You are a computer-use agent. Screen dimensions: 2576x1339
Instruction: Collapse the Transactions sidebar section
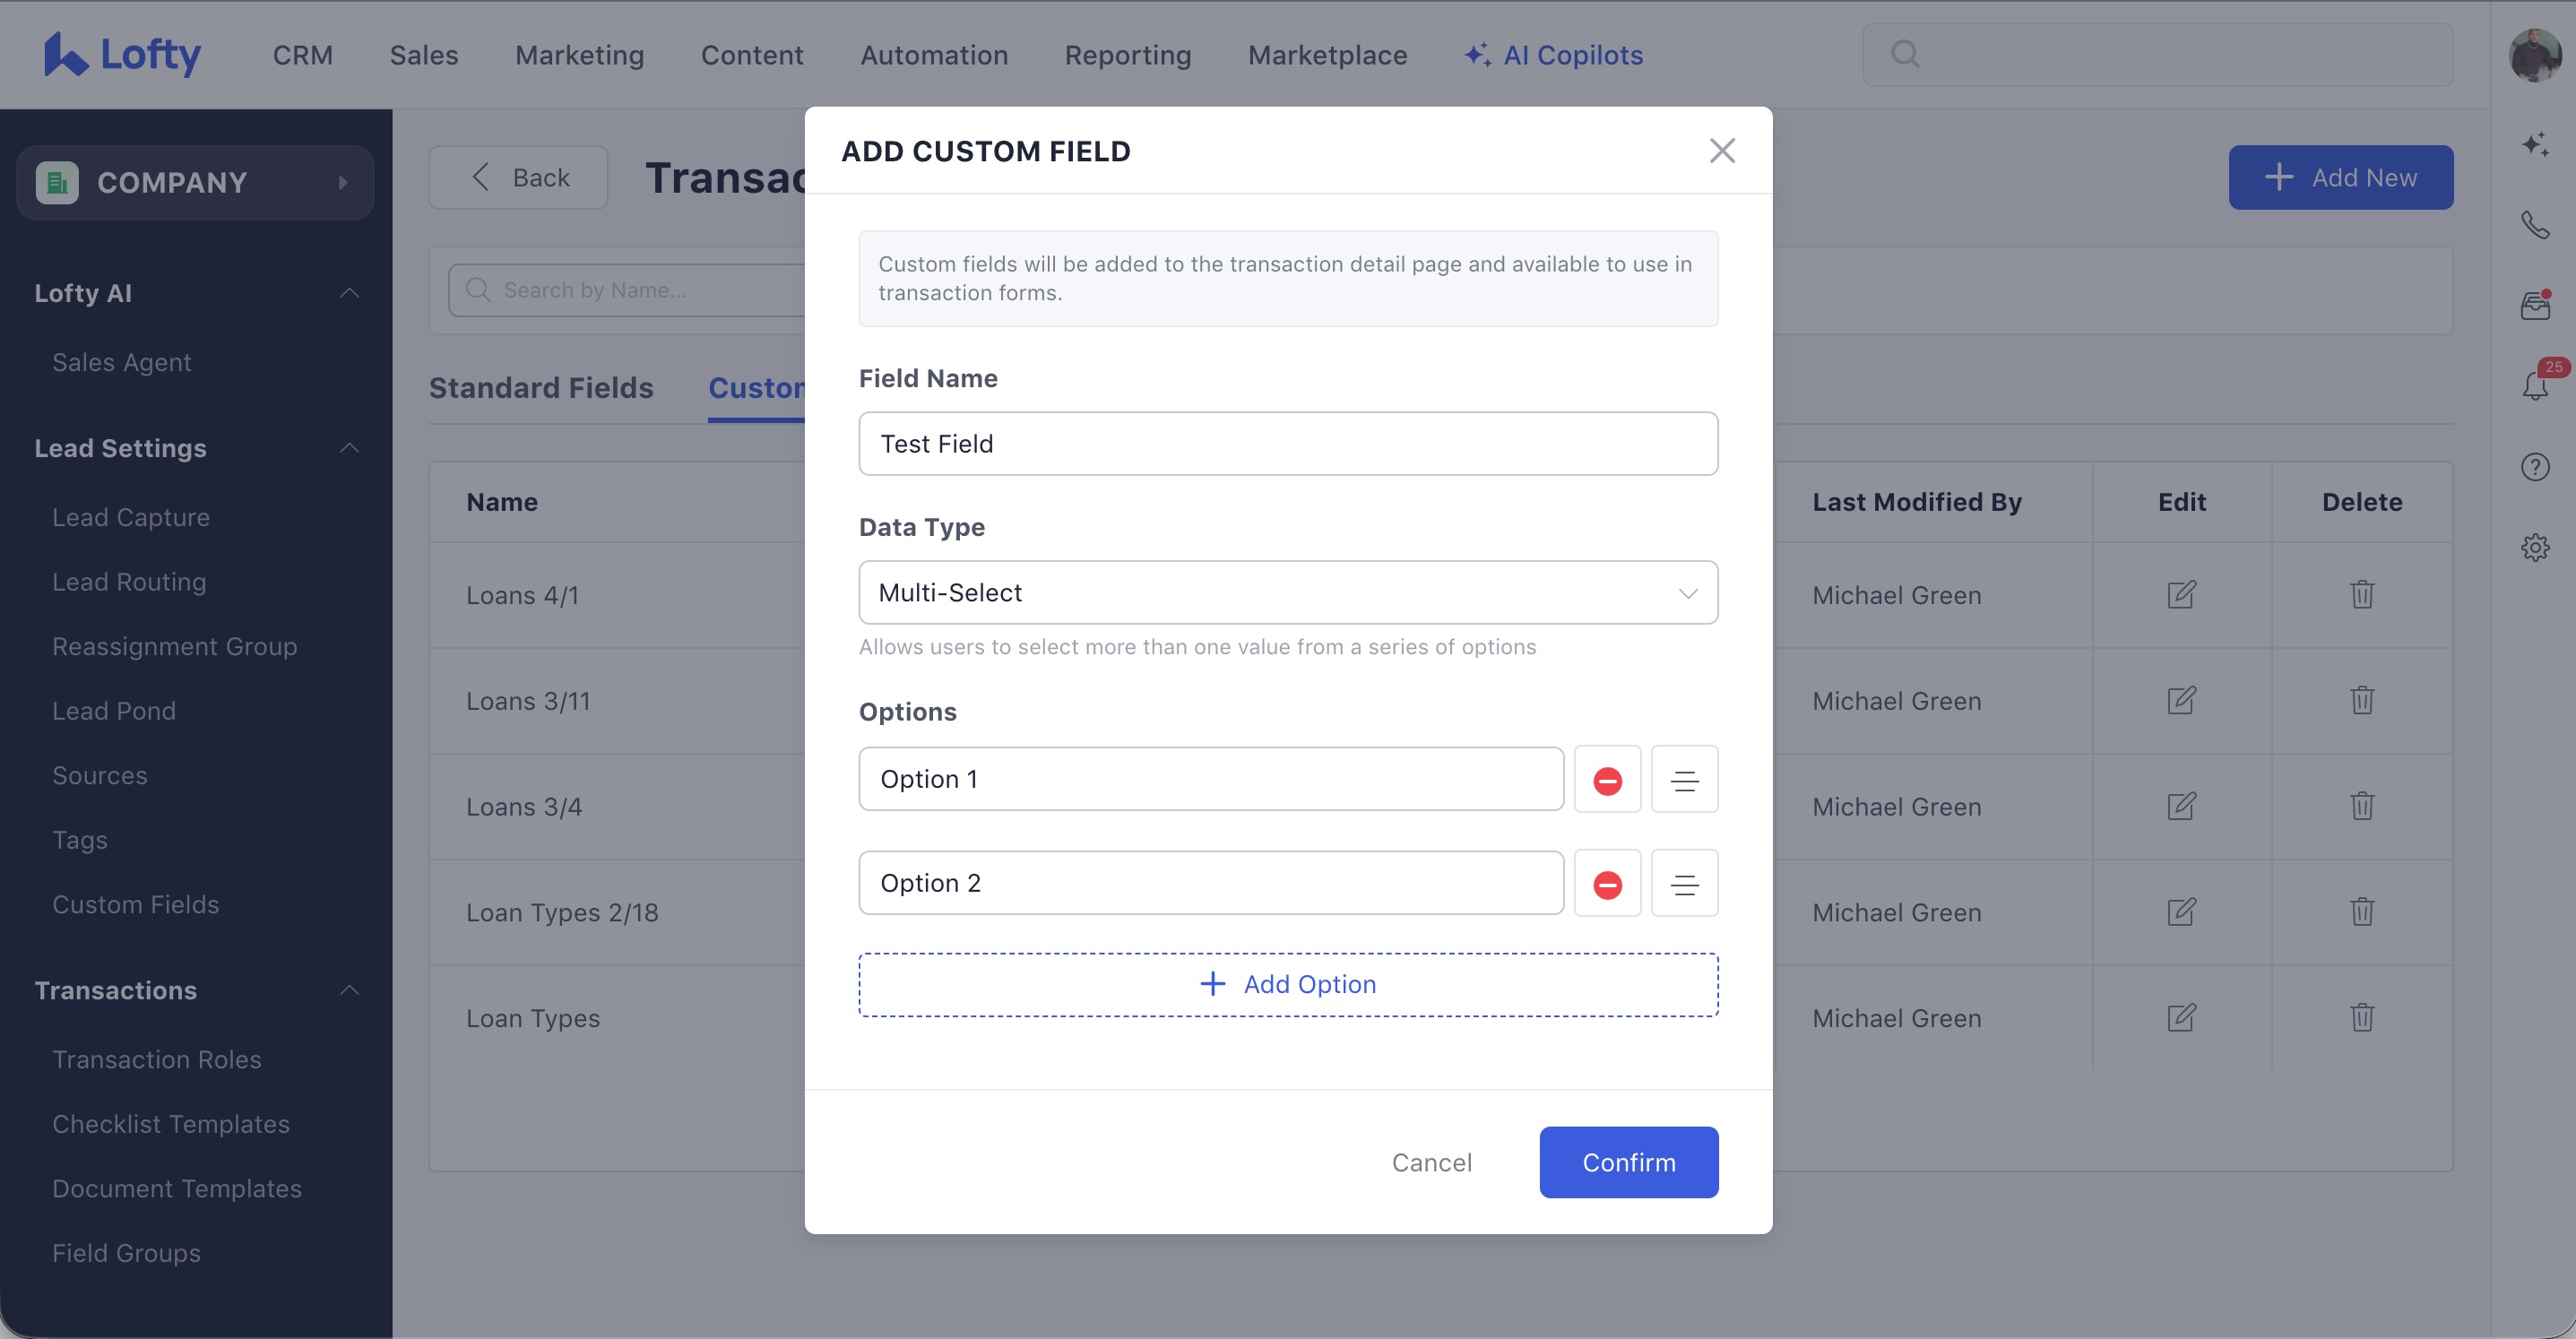(349, 991)
